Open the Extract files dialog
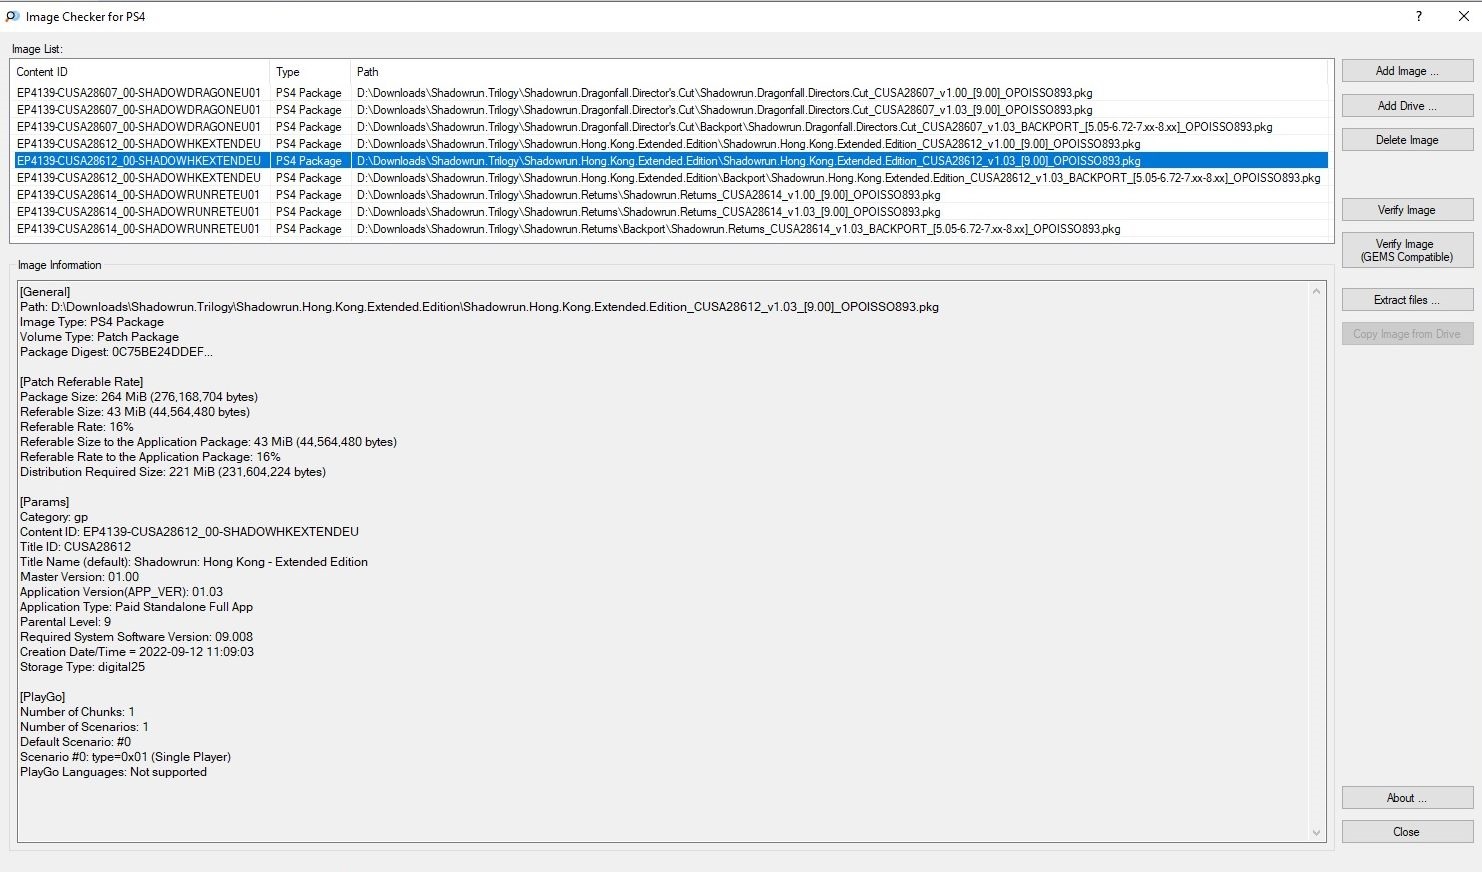Viewport: 1482px width, 872px height. pos(1407,300)
